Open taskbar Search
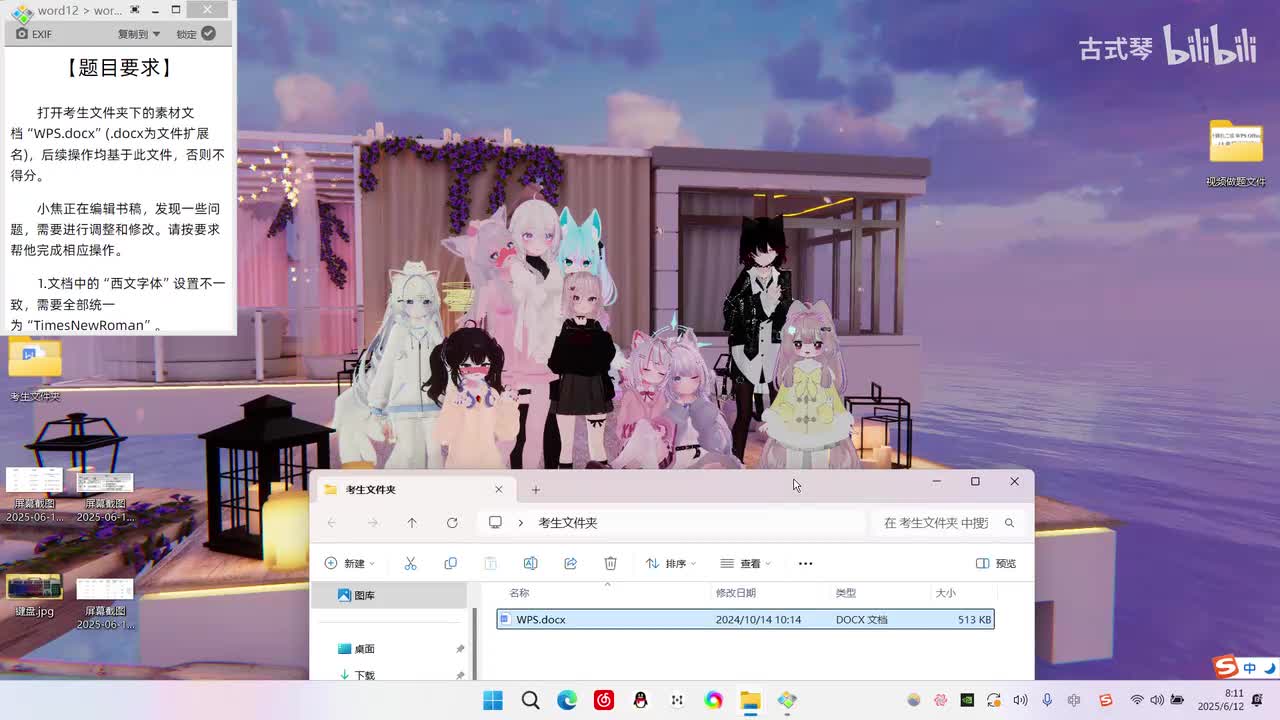Screen dimensions: 1280x720 pos(530,700)
